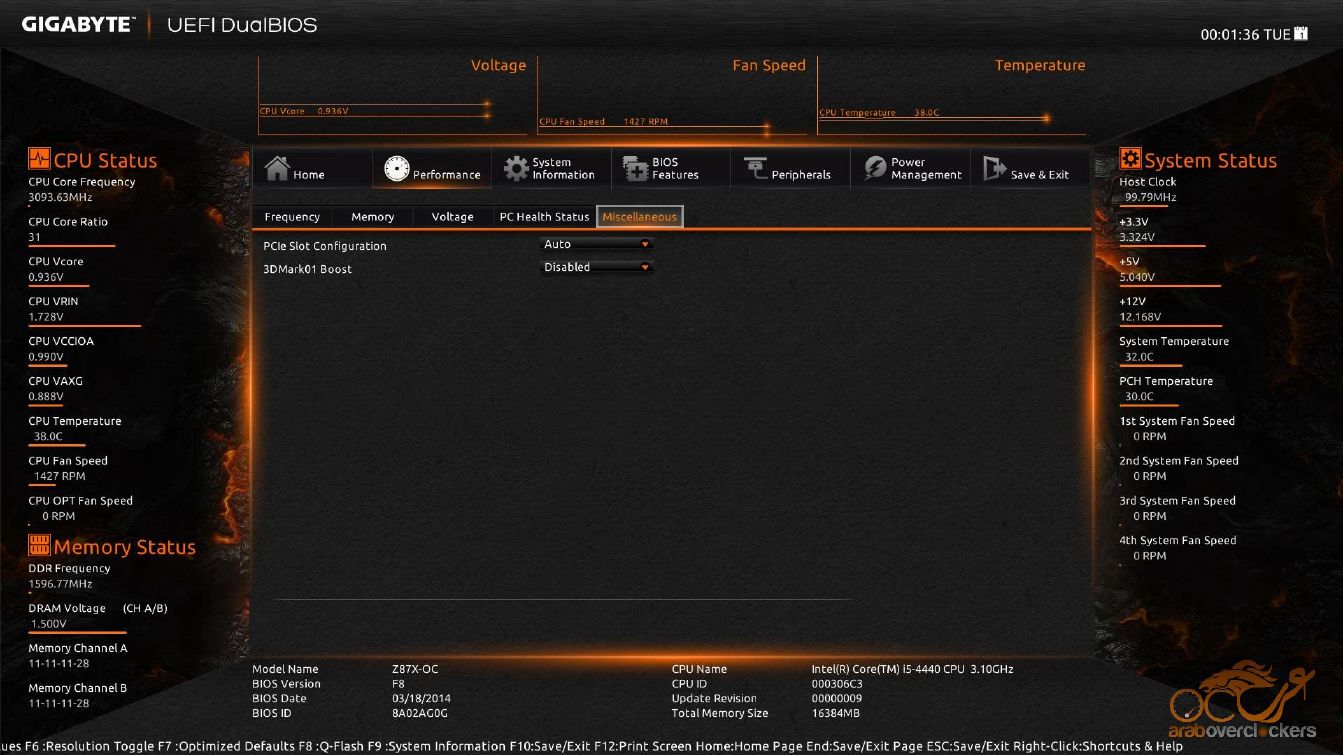Open the PCIe Slot Configuration dropdown
The width and height of the screenshot is (1343, 755).
(597, 245)
